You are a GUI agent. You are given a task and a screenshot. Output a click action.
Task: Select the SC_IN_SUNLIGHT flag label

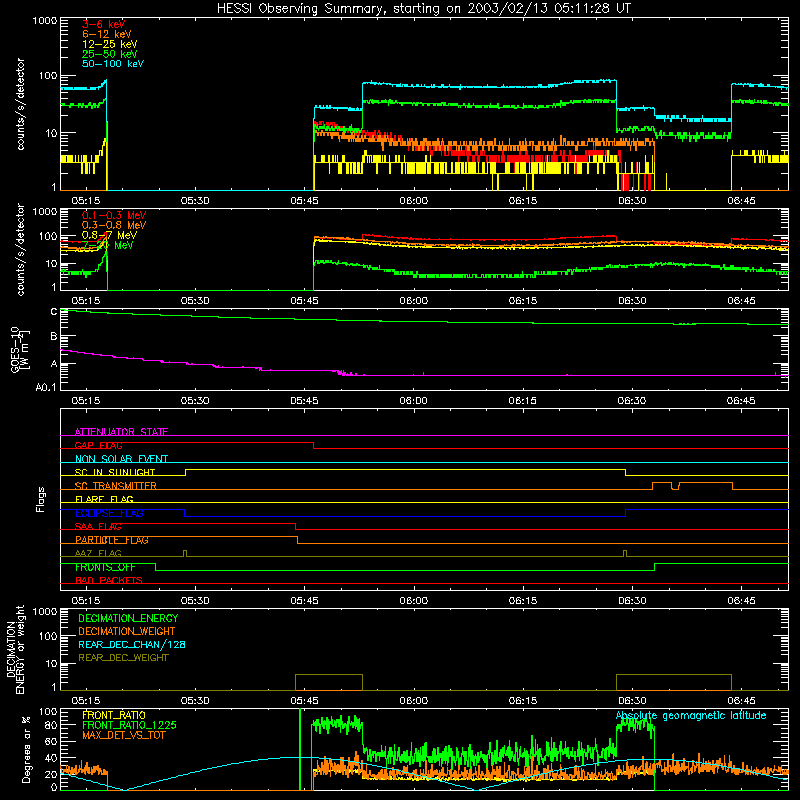click(115, 472)
